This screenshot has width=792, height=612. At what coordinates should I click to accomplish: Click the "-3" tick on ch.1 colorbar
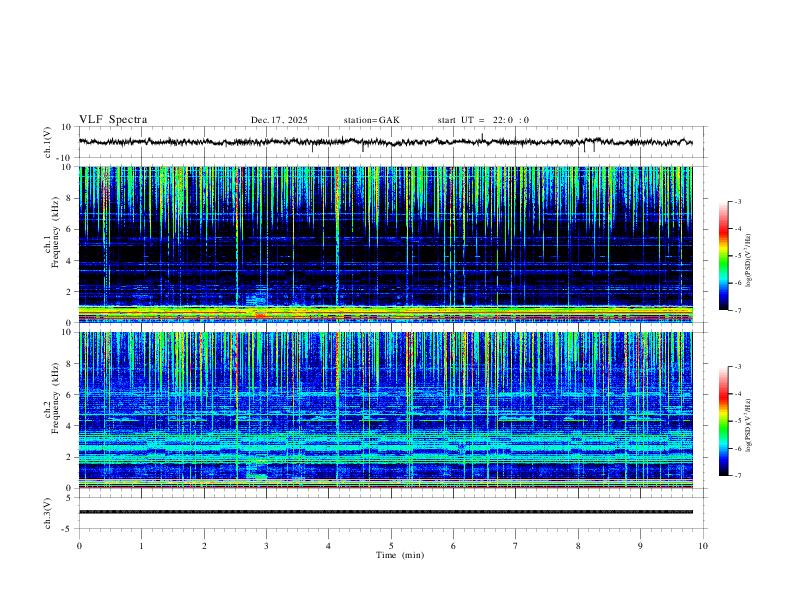(738, 201)
